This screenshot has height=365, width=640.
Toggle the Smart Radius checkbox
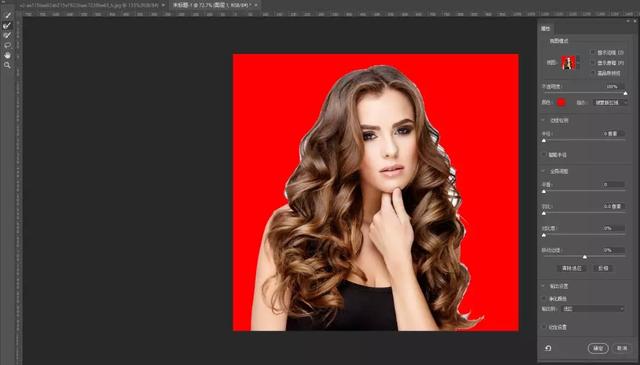point(544,155)
